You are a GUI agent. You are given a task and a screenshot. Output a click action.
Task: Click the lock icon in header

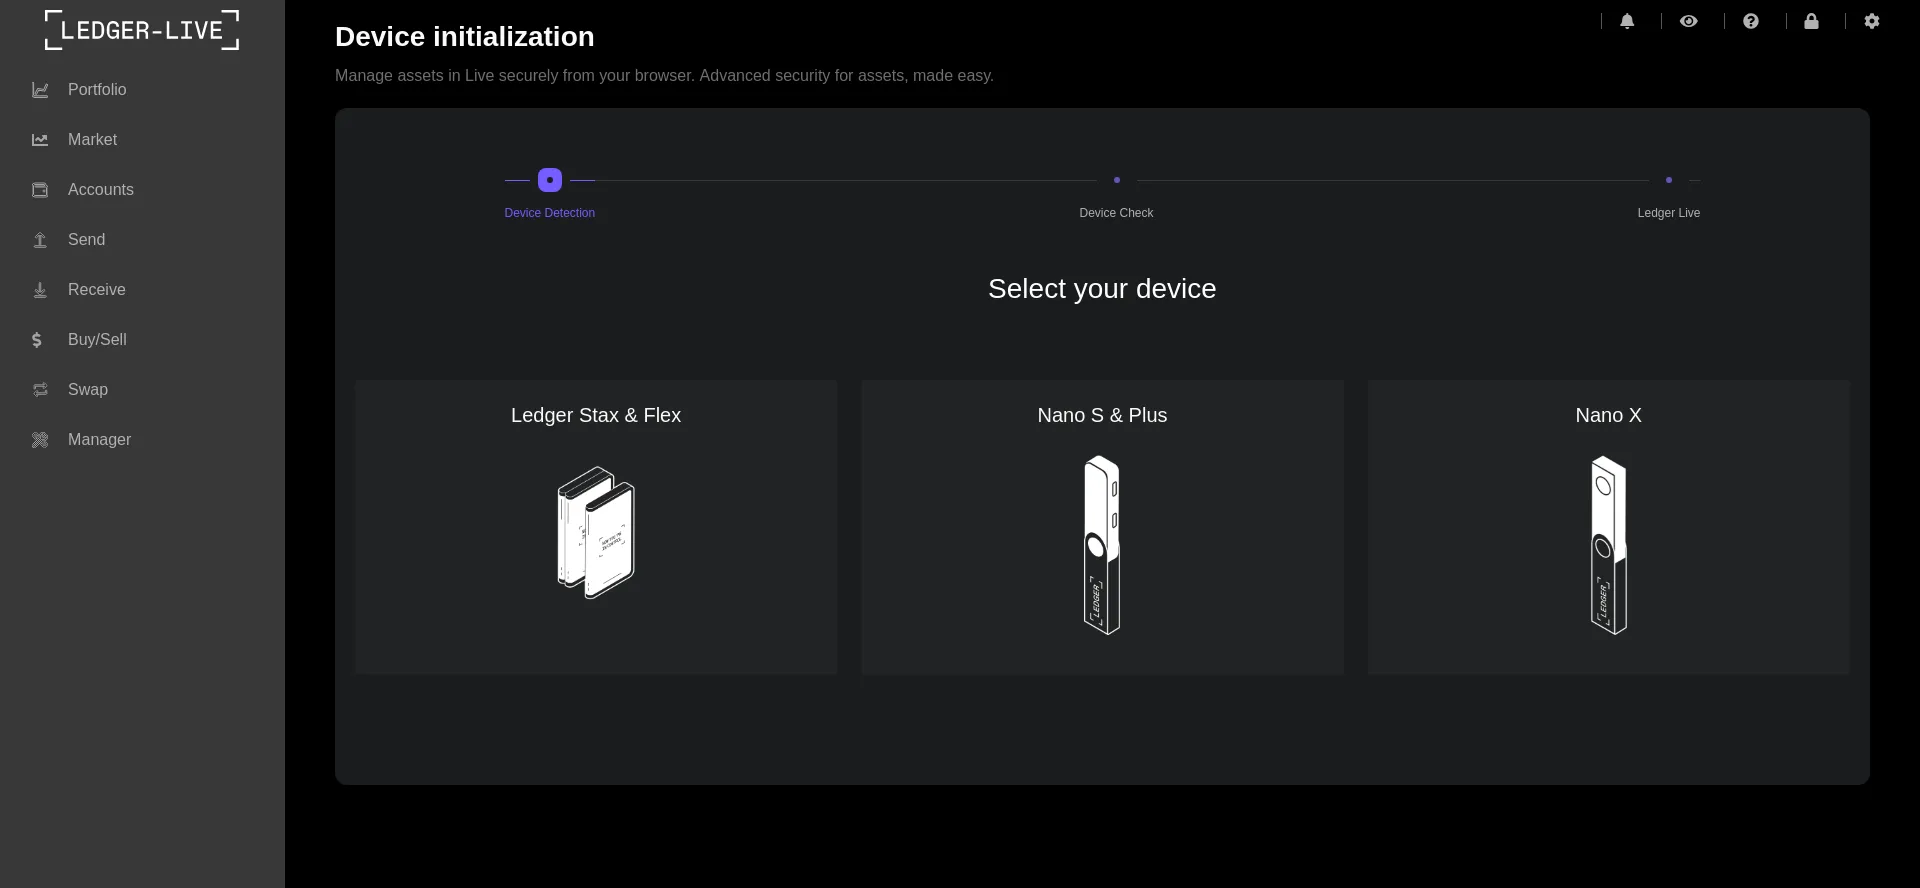[1811, 21]
